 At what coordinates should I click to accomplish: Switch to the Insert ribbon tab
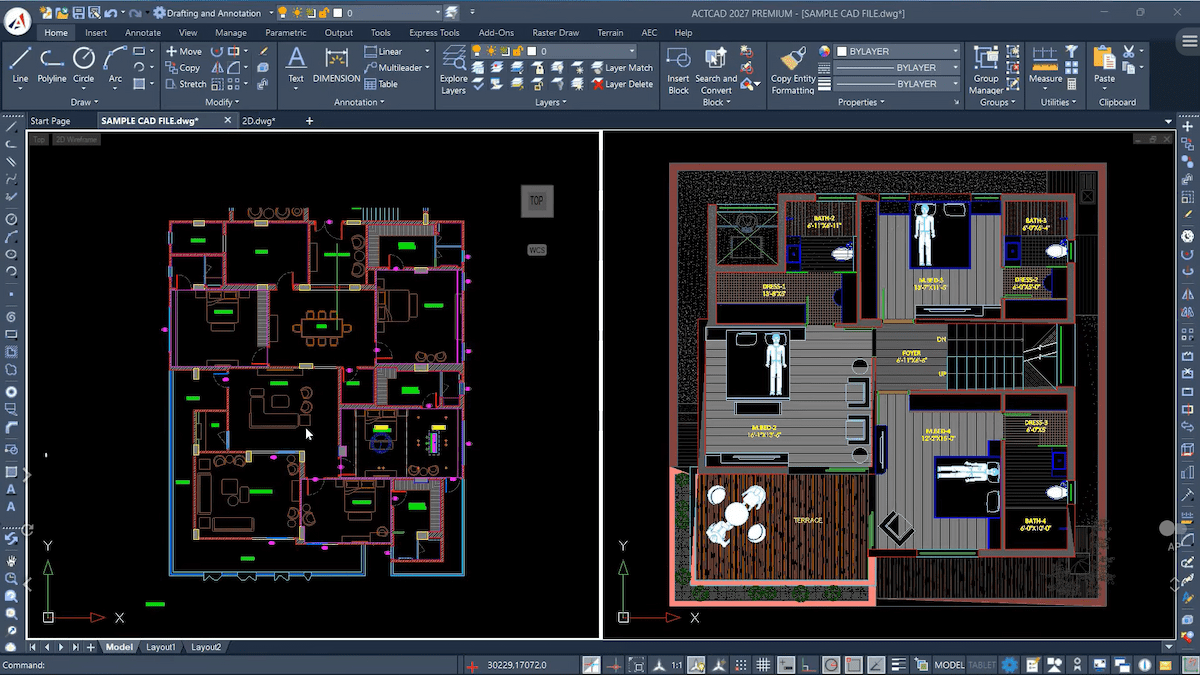pyautogui.click(x=96, y=33)
